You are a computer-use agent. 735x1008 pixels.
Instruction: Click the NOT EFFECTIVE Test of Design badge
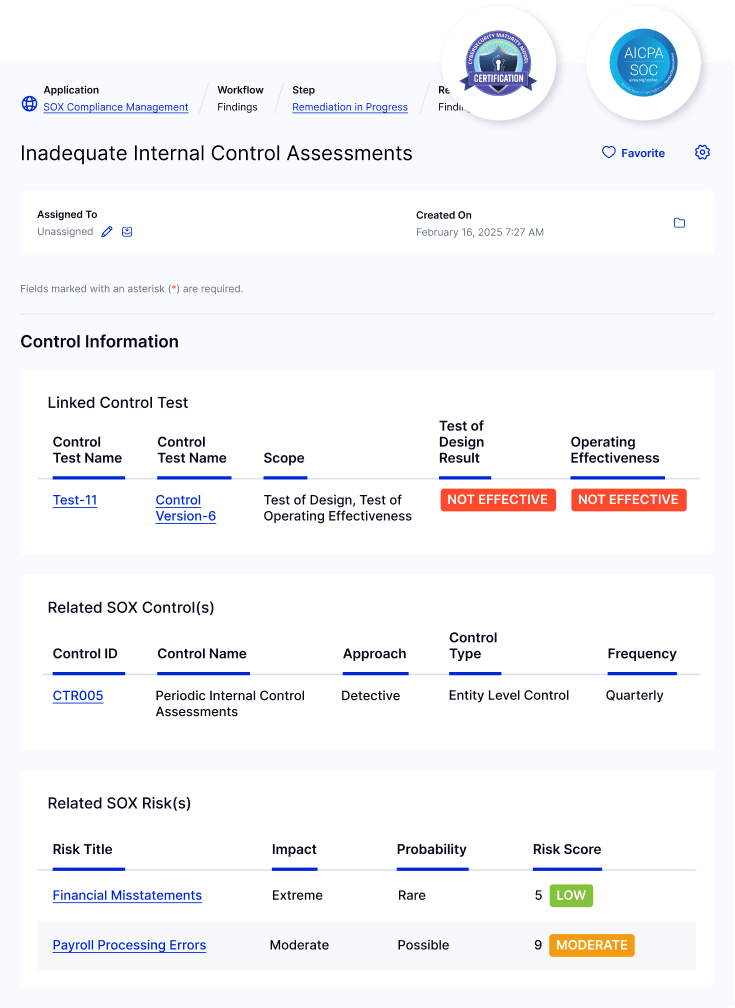498,500
